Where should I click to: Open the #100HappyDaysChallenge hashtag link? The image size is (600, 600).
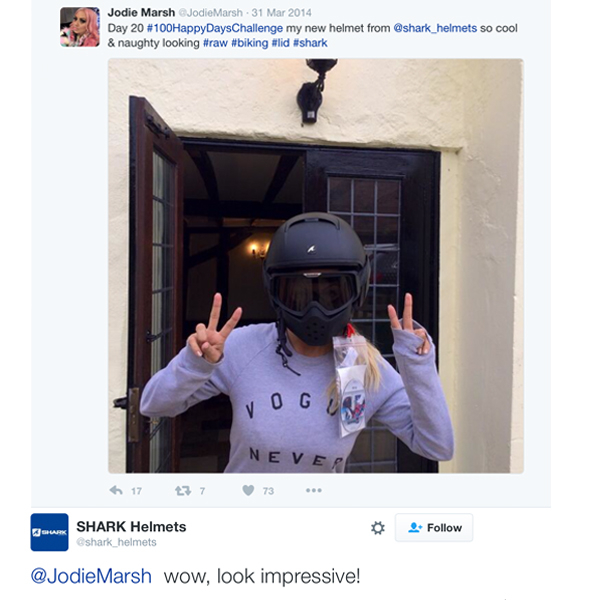click(215, 28)
